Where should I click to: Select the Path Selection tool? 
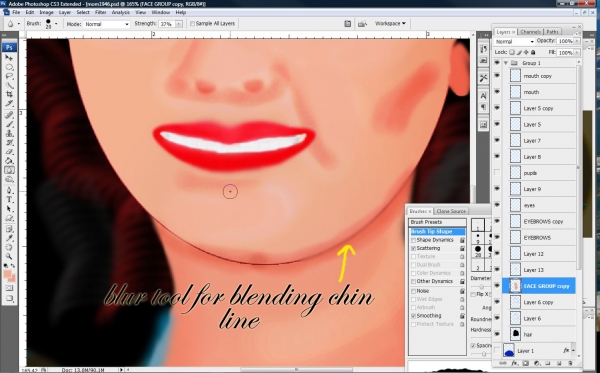click(x=9, y=209)
